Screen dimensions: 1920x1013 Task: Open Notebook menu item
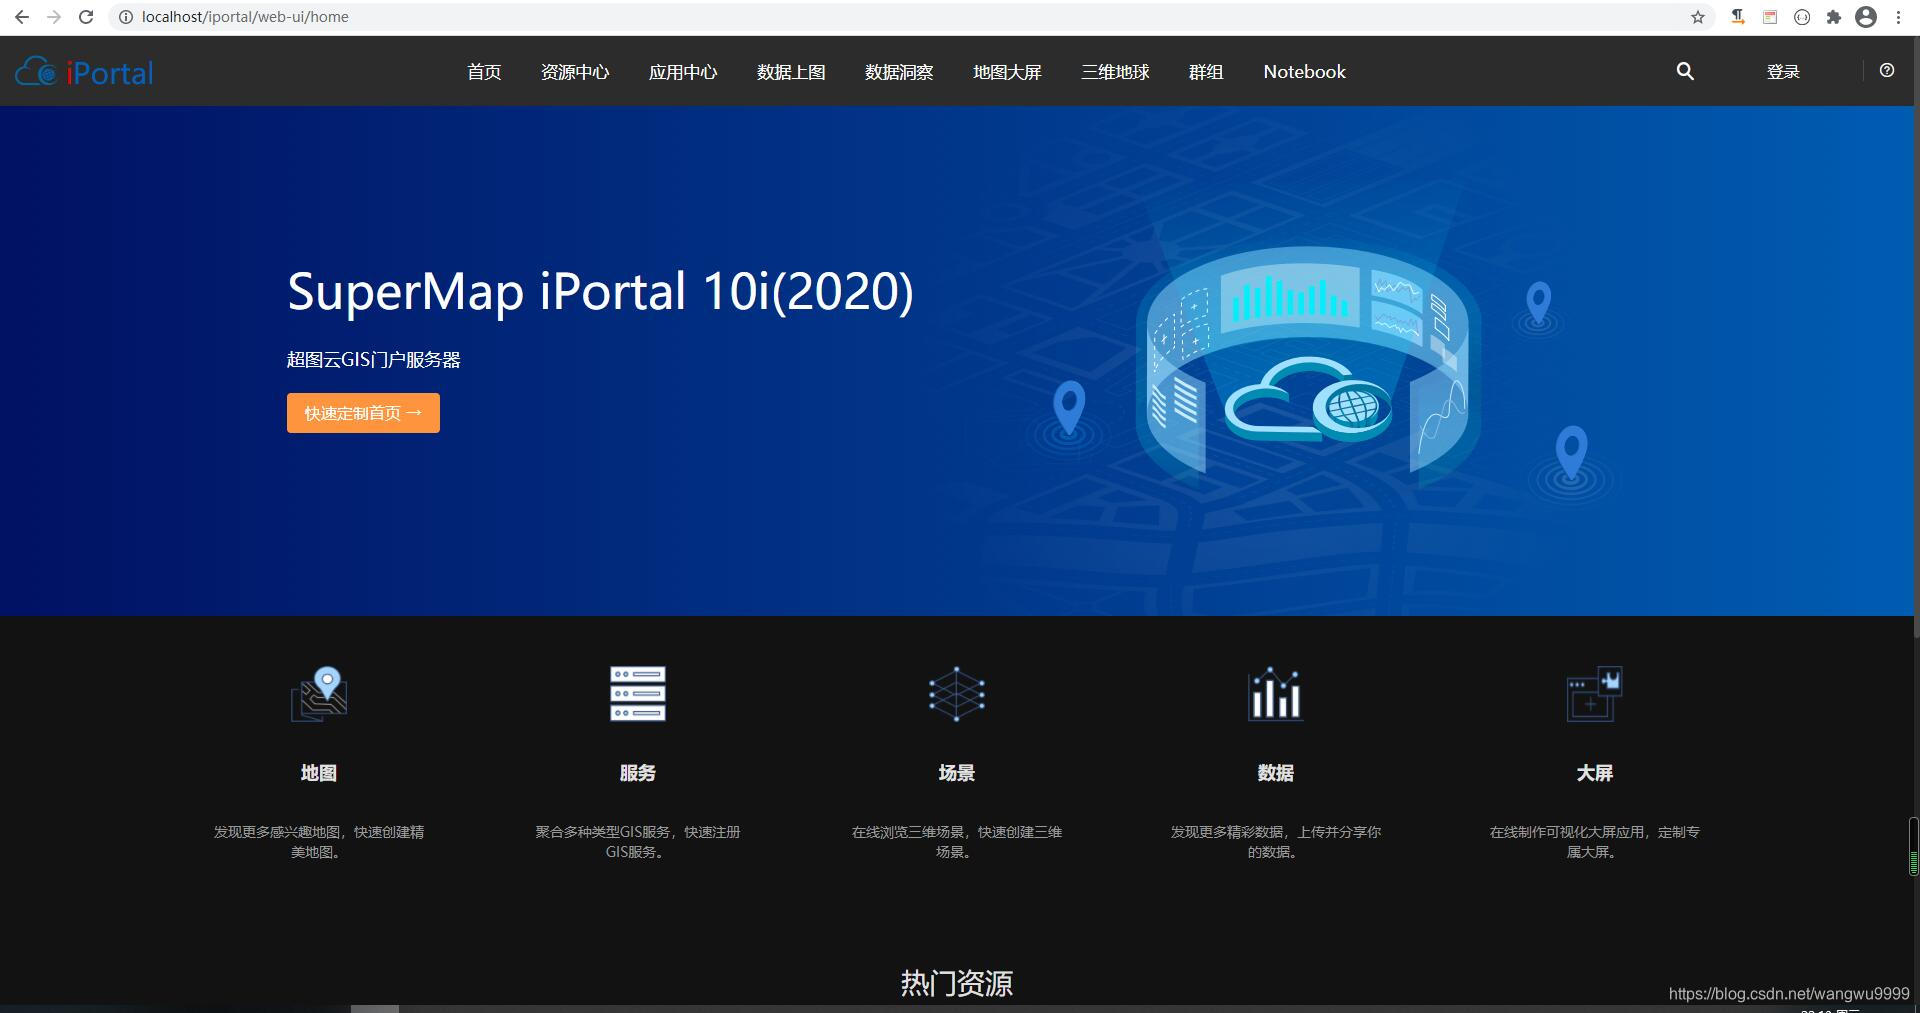(1304, 72)
